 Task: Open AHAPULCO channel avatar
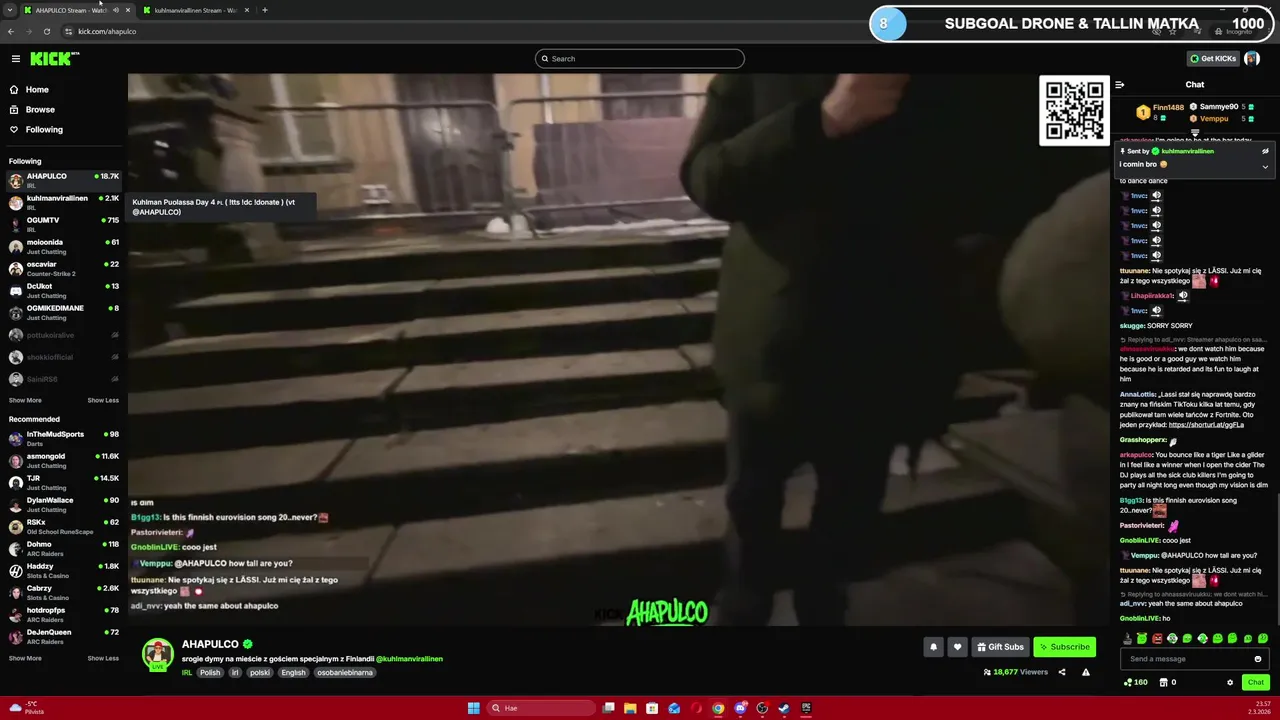pyautogui.click(x=157, y=654)
